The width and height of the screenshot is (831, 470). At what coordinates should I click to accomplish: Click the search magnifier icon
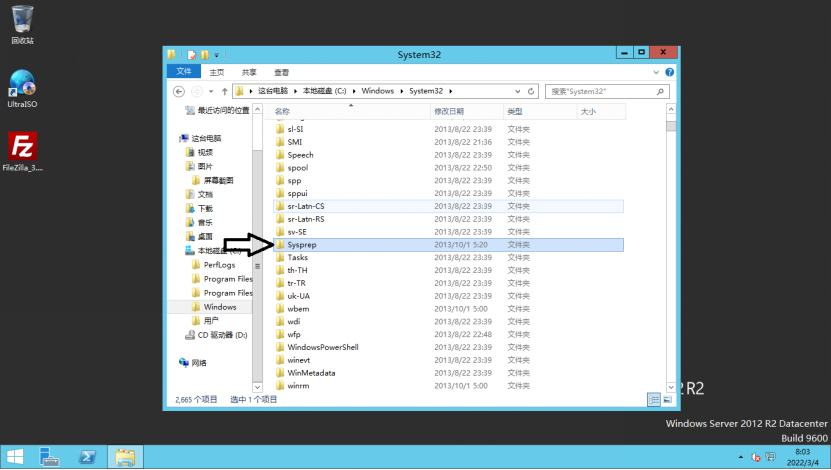660,91
